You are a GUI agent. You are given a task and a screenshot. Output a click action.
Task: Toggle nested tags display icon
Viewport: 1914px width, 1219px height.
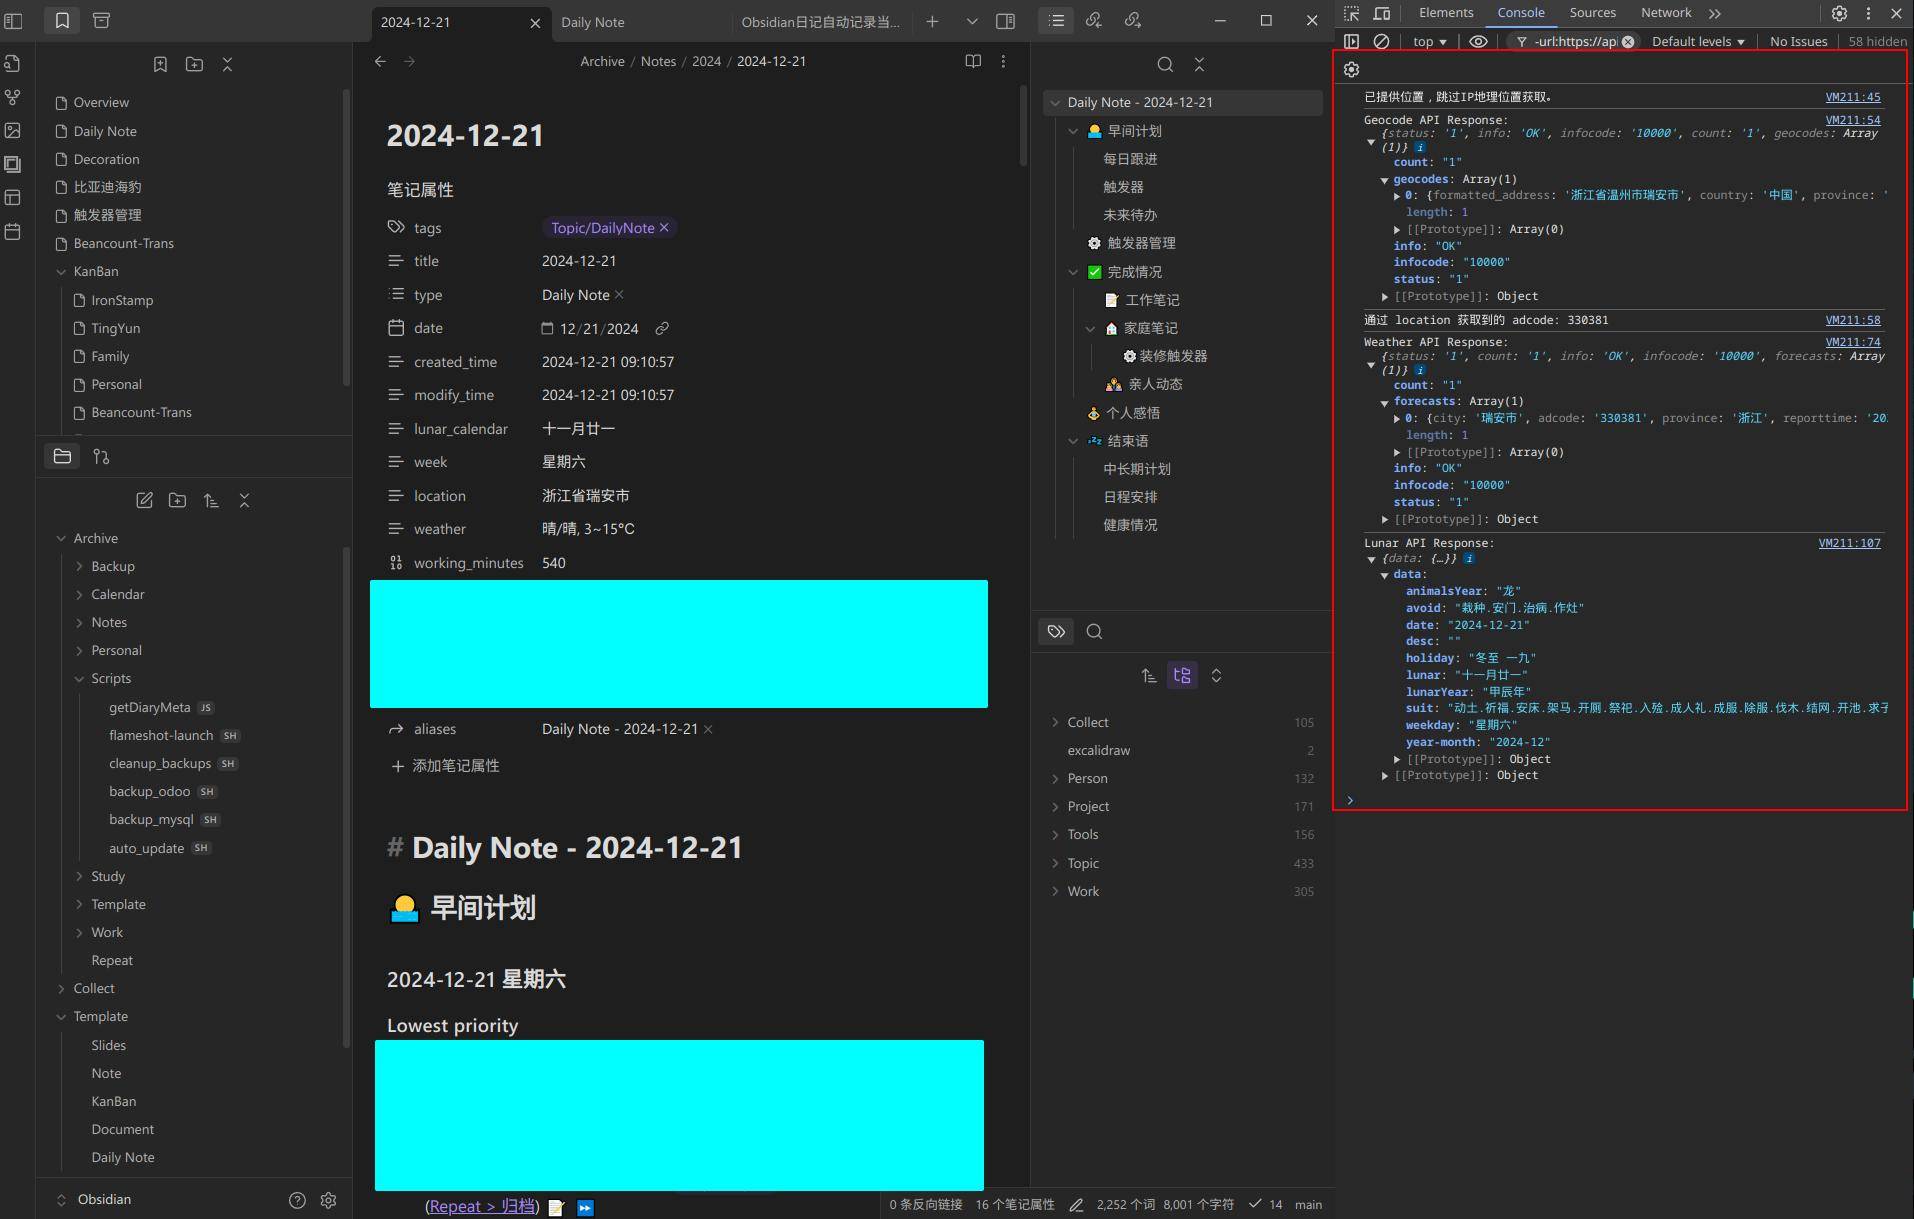click(1182, 675)
